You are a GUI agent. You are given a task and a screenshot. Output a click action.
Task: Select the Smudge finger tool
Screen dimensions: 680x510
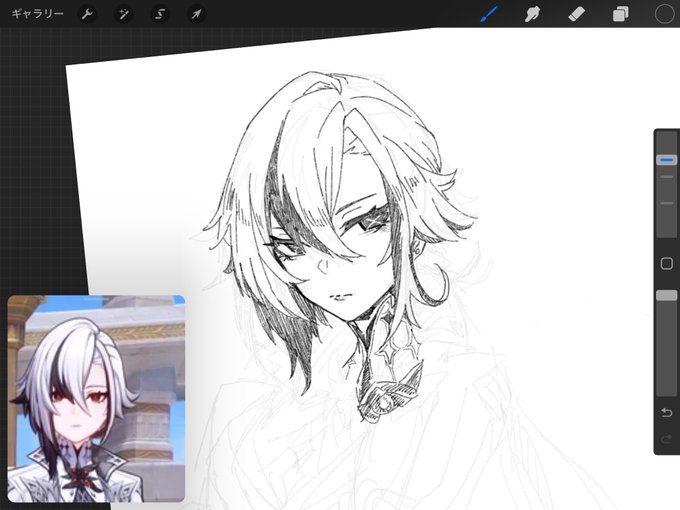click(533, 14)
